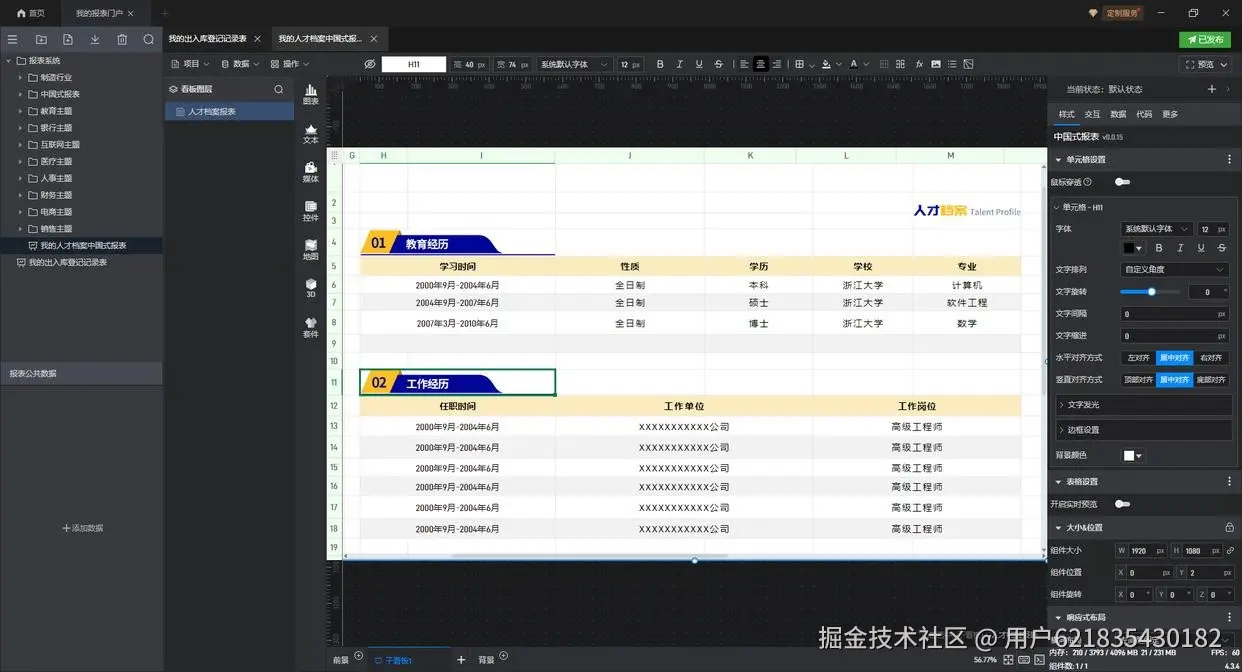Open the 媒体 media component panel
The height and width of the screenshot is (672, 1242).
click(311, 172)
